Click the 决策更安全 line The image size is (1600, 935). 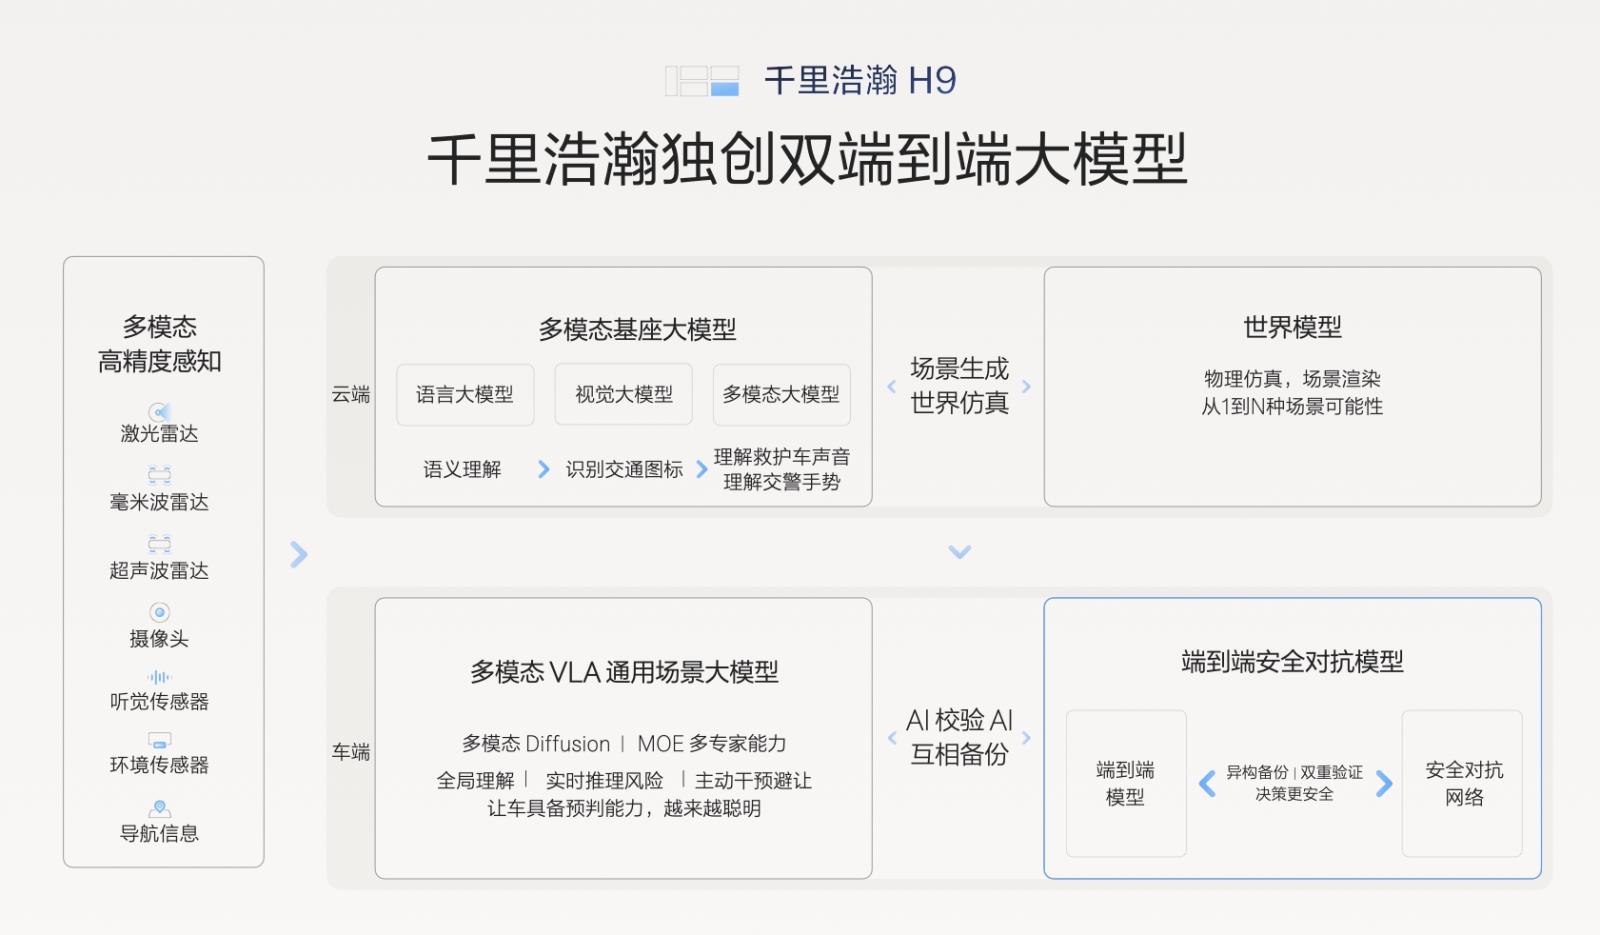(1295, 795)
